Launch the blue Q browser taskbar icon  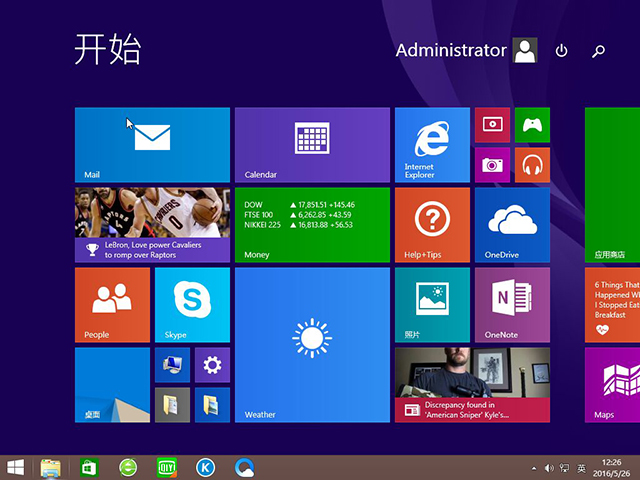pyautogui.click(x=244, y=468)
